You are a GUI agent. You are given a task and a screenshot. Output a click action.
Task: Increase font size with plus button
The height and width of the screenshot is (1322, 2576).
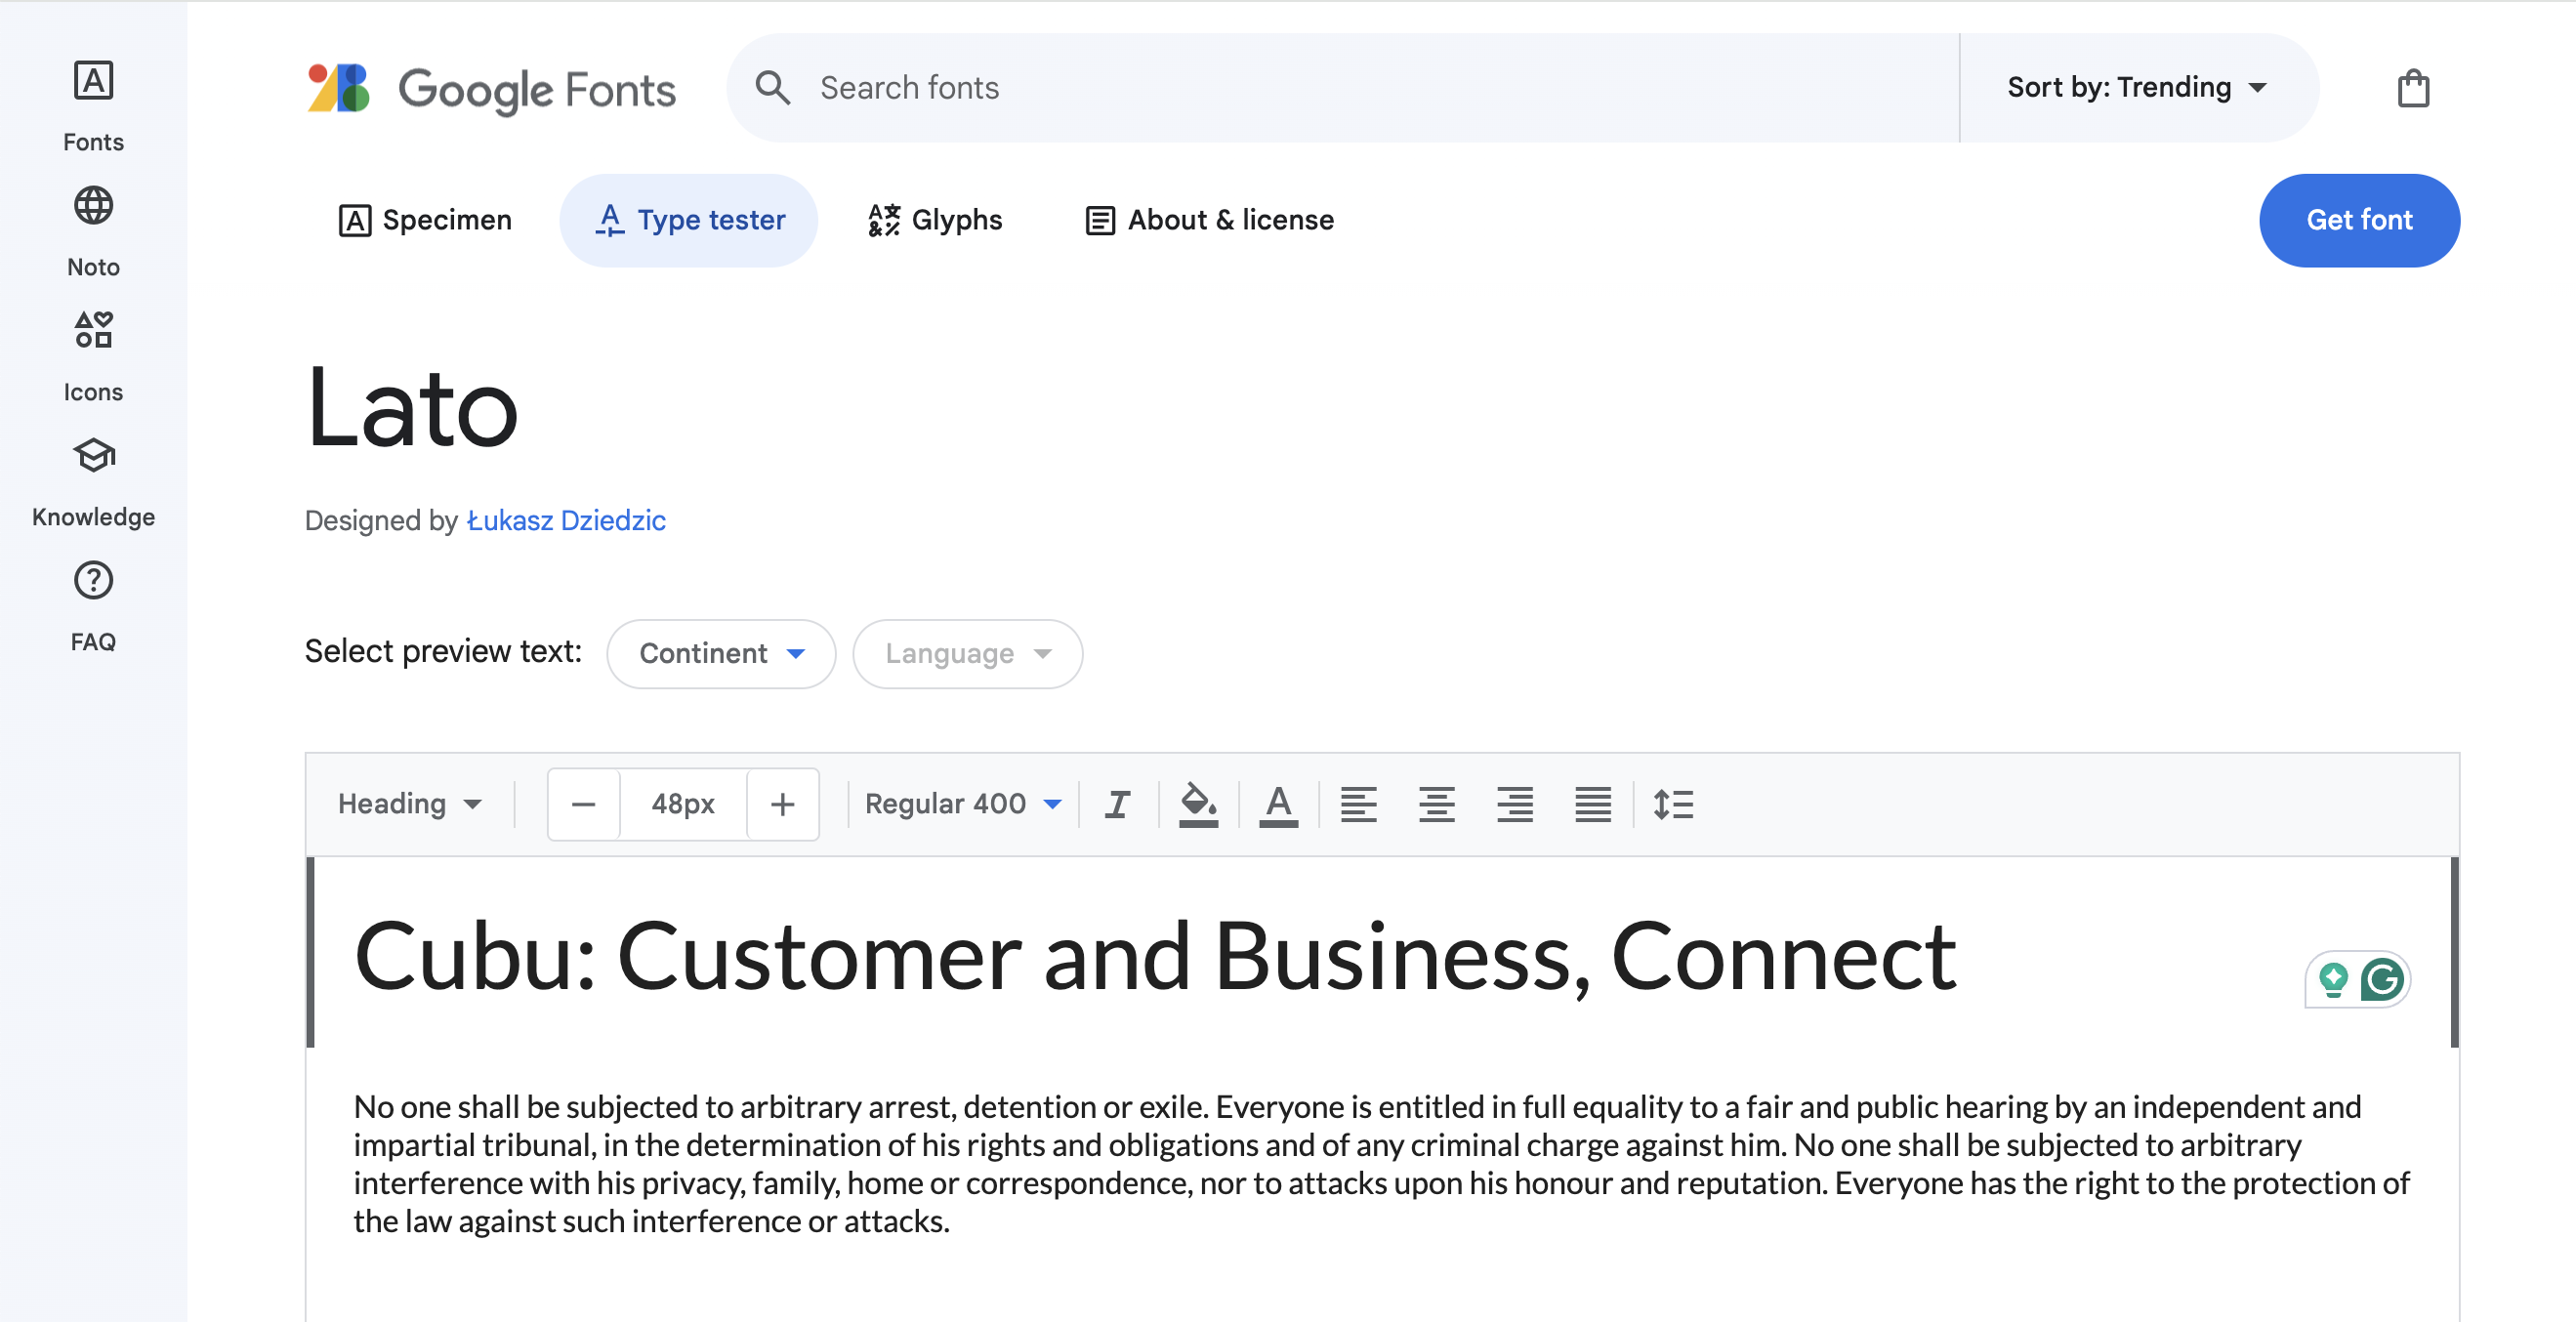click(783, 804)
